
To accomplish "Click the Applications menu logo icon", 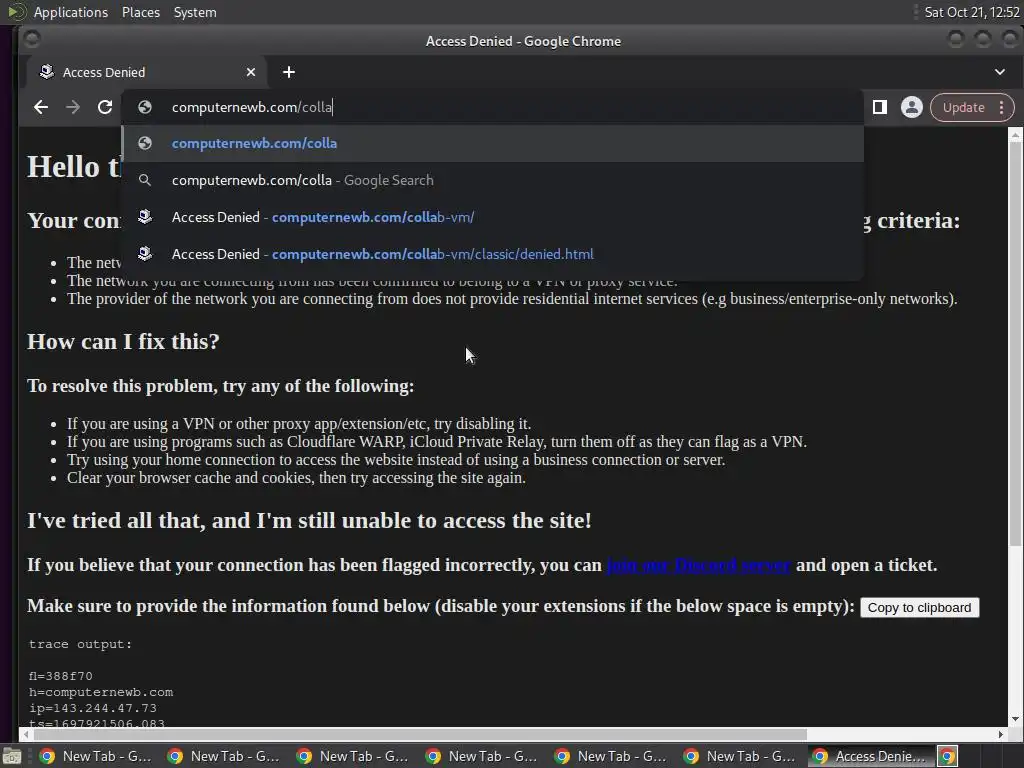I will tap(16, 12).
